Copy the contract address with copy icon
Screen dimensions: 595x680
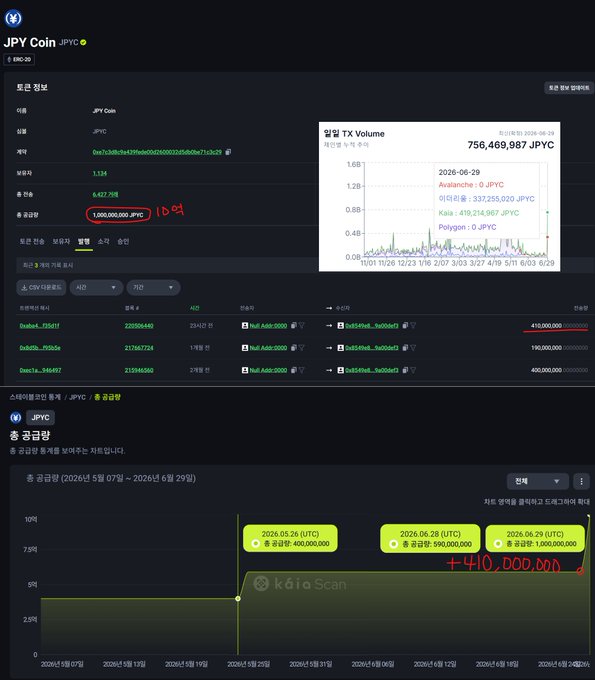point(228,152)
